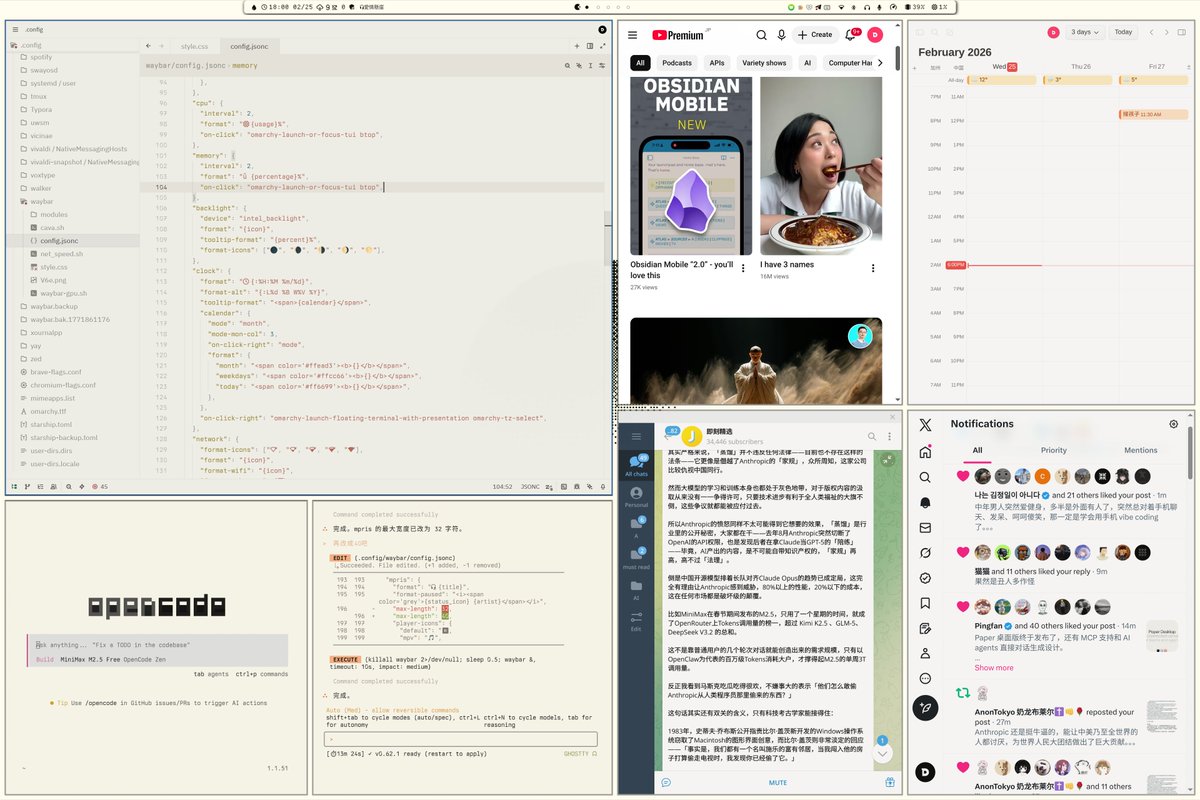This screenshot has height=800, width=1200.
Task: Open the 排孩子 11:30 AM calendar event
Action: coord(1153,114)
